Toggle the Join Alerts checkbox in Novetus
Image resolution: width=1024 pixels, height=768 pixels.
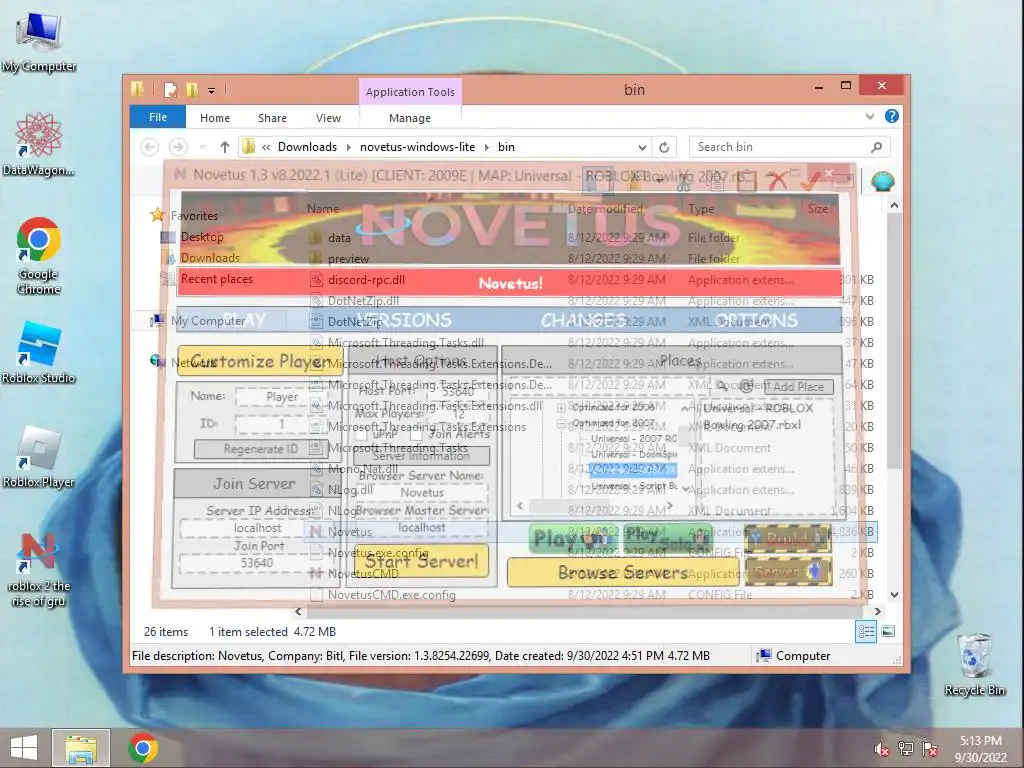click(x=416, y=434)
